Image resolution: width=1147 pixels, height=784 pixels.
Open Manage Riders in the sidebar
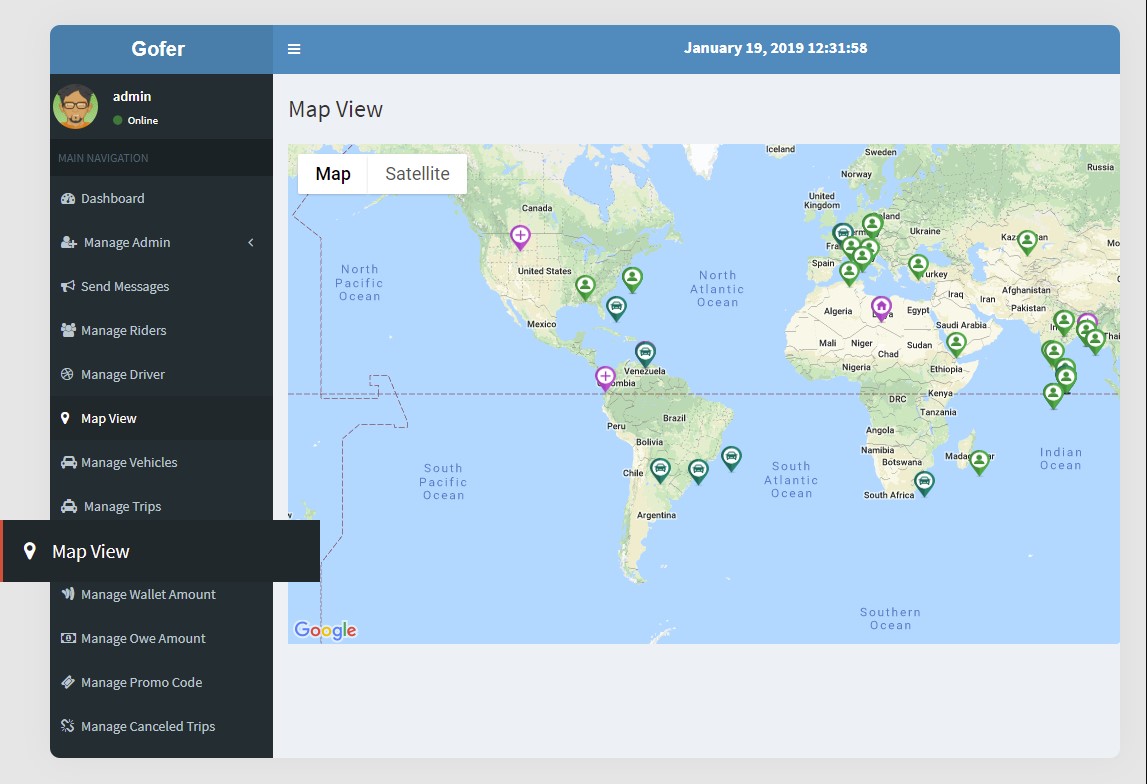click(123, 330)
